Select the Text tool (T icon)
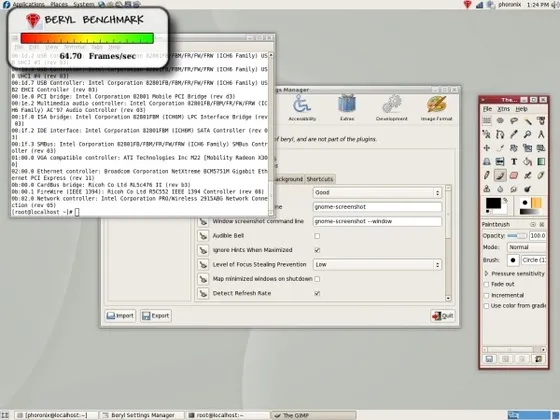Viewport: 560px width, 420px height. (514, 161)
